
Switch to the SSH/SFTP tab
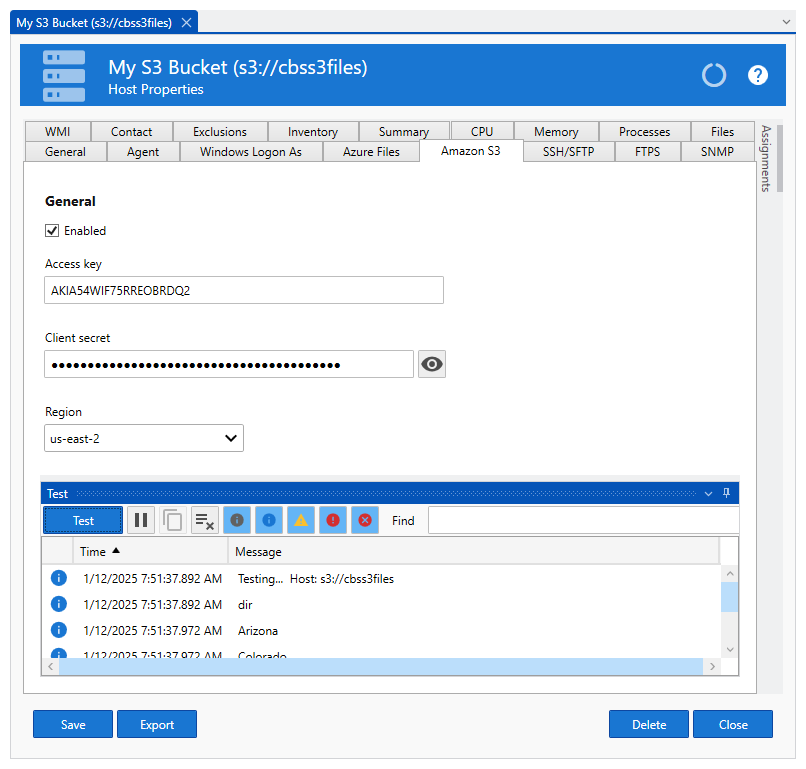click(568, 152)
